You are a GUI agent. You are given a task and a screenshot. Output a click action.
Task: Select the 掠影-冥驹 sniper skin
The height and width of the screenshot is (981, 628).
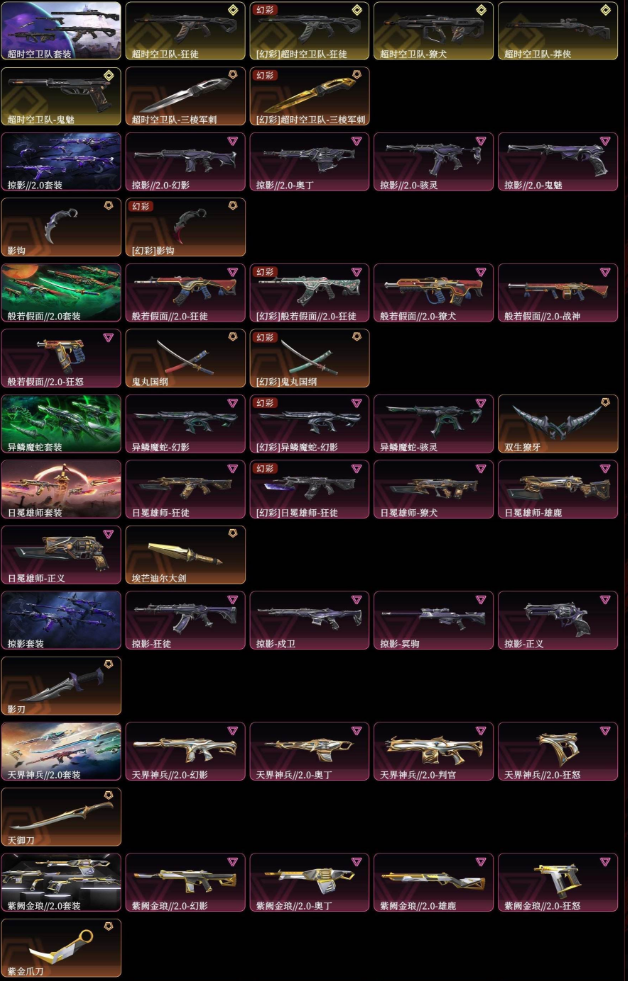coord(433,620)
